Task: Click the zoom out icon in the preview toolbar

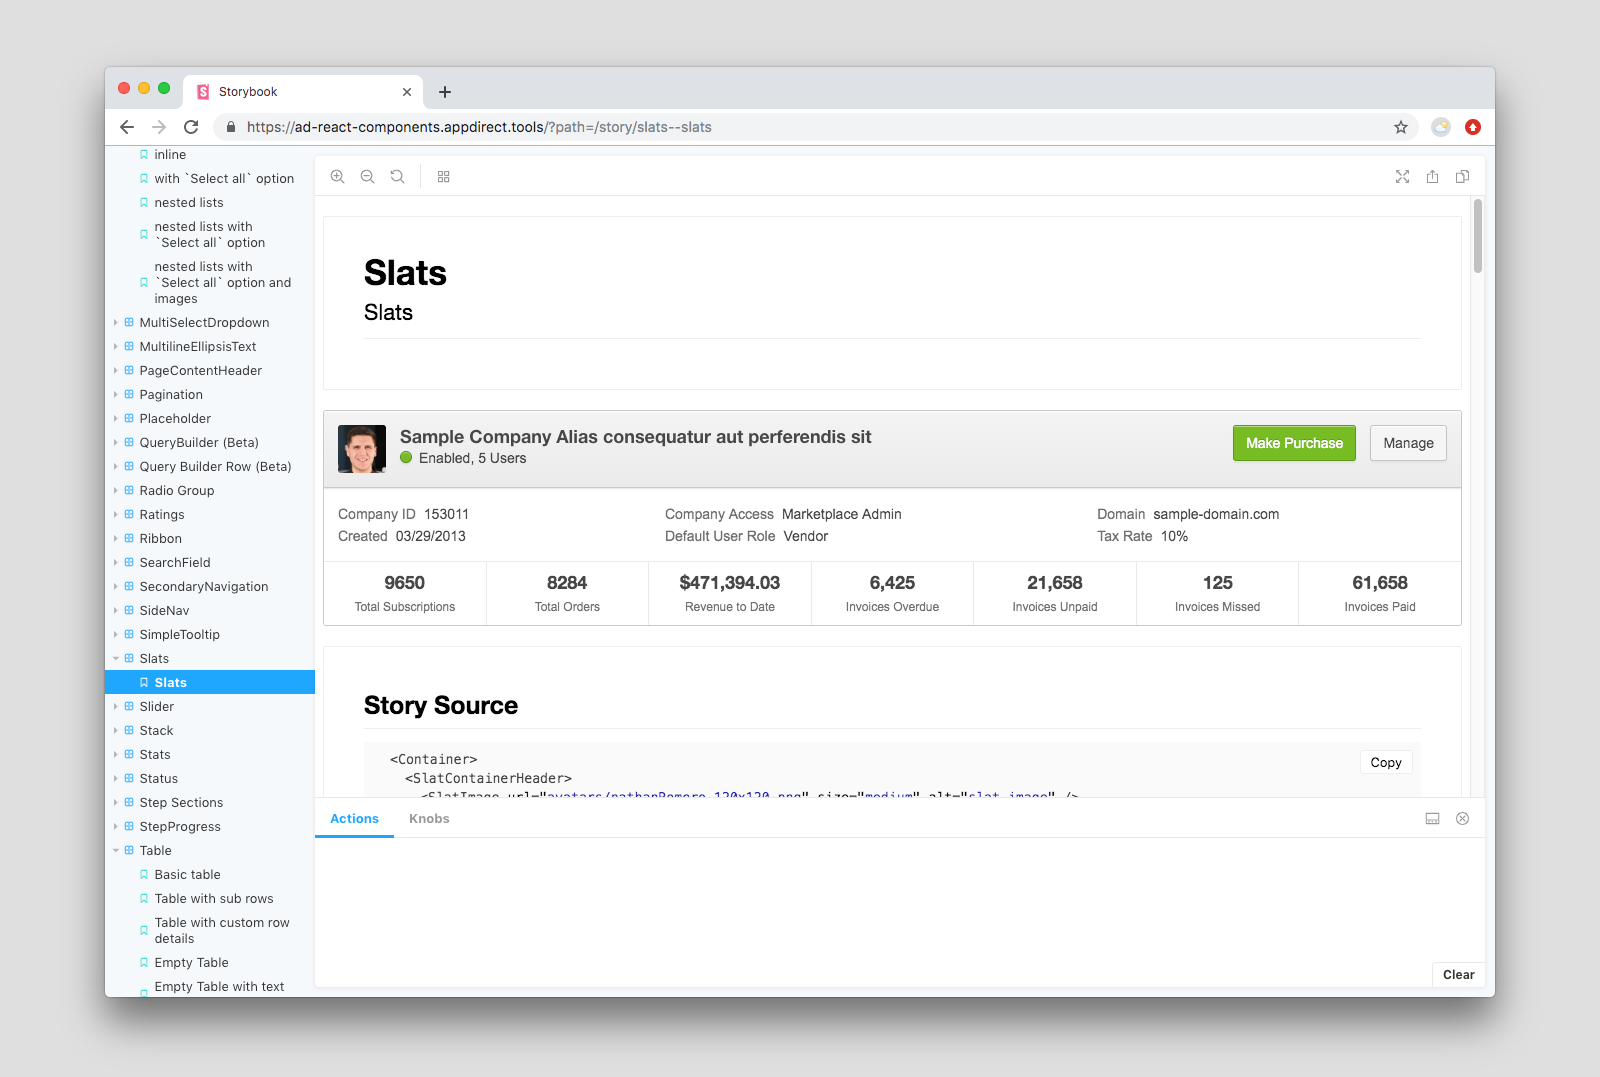Action: (368, 176)
